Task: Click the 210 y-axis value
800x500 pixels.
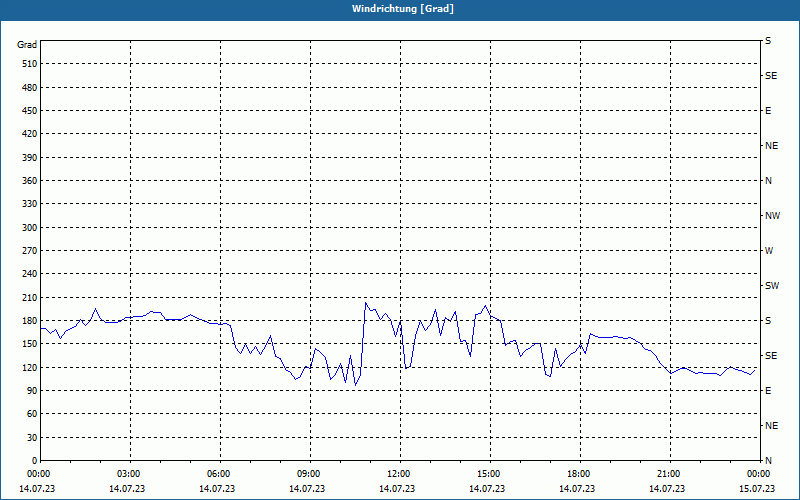Action: pyautogui.click(x=30, y=297)
